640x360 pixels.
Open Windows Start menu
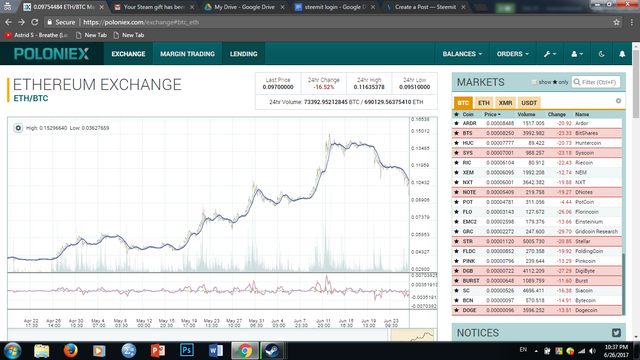[x=12, y=351]
